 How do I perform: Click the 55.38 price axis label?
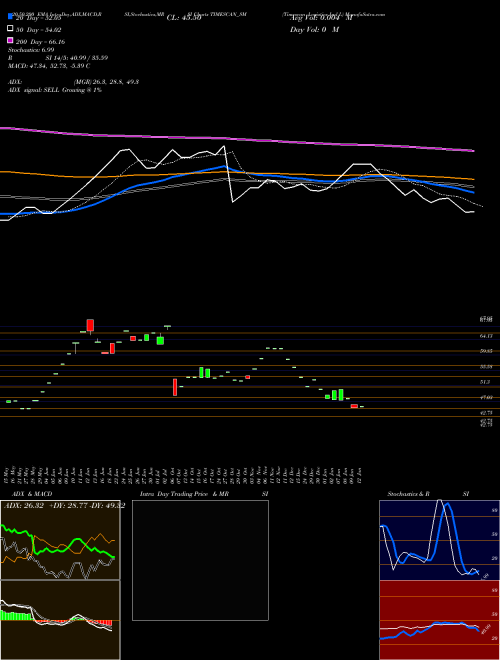click(x=486, y=367)
